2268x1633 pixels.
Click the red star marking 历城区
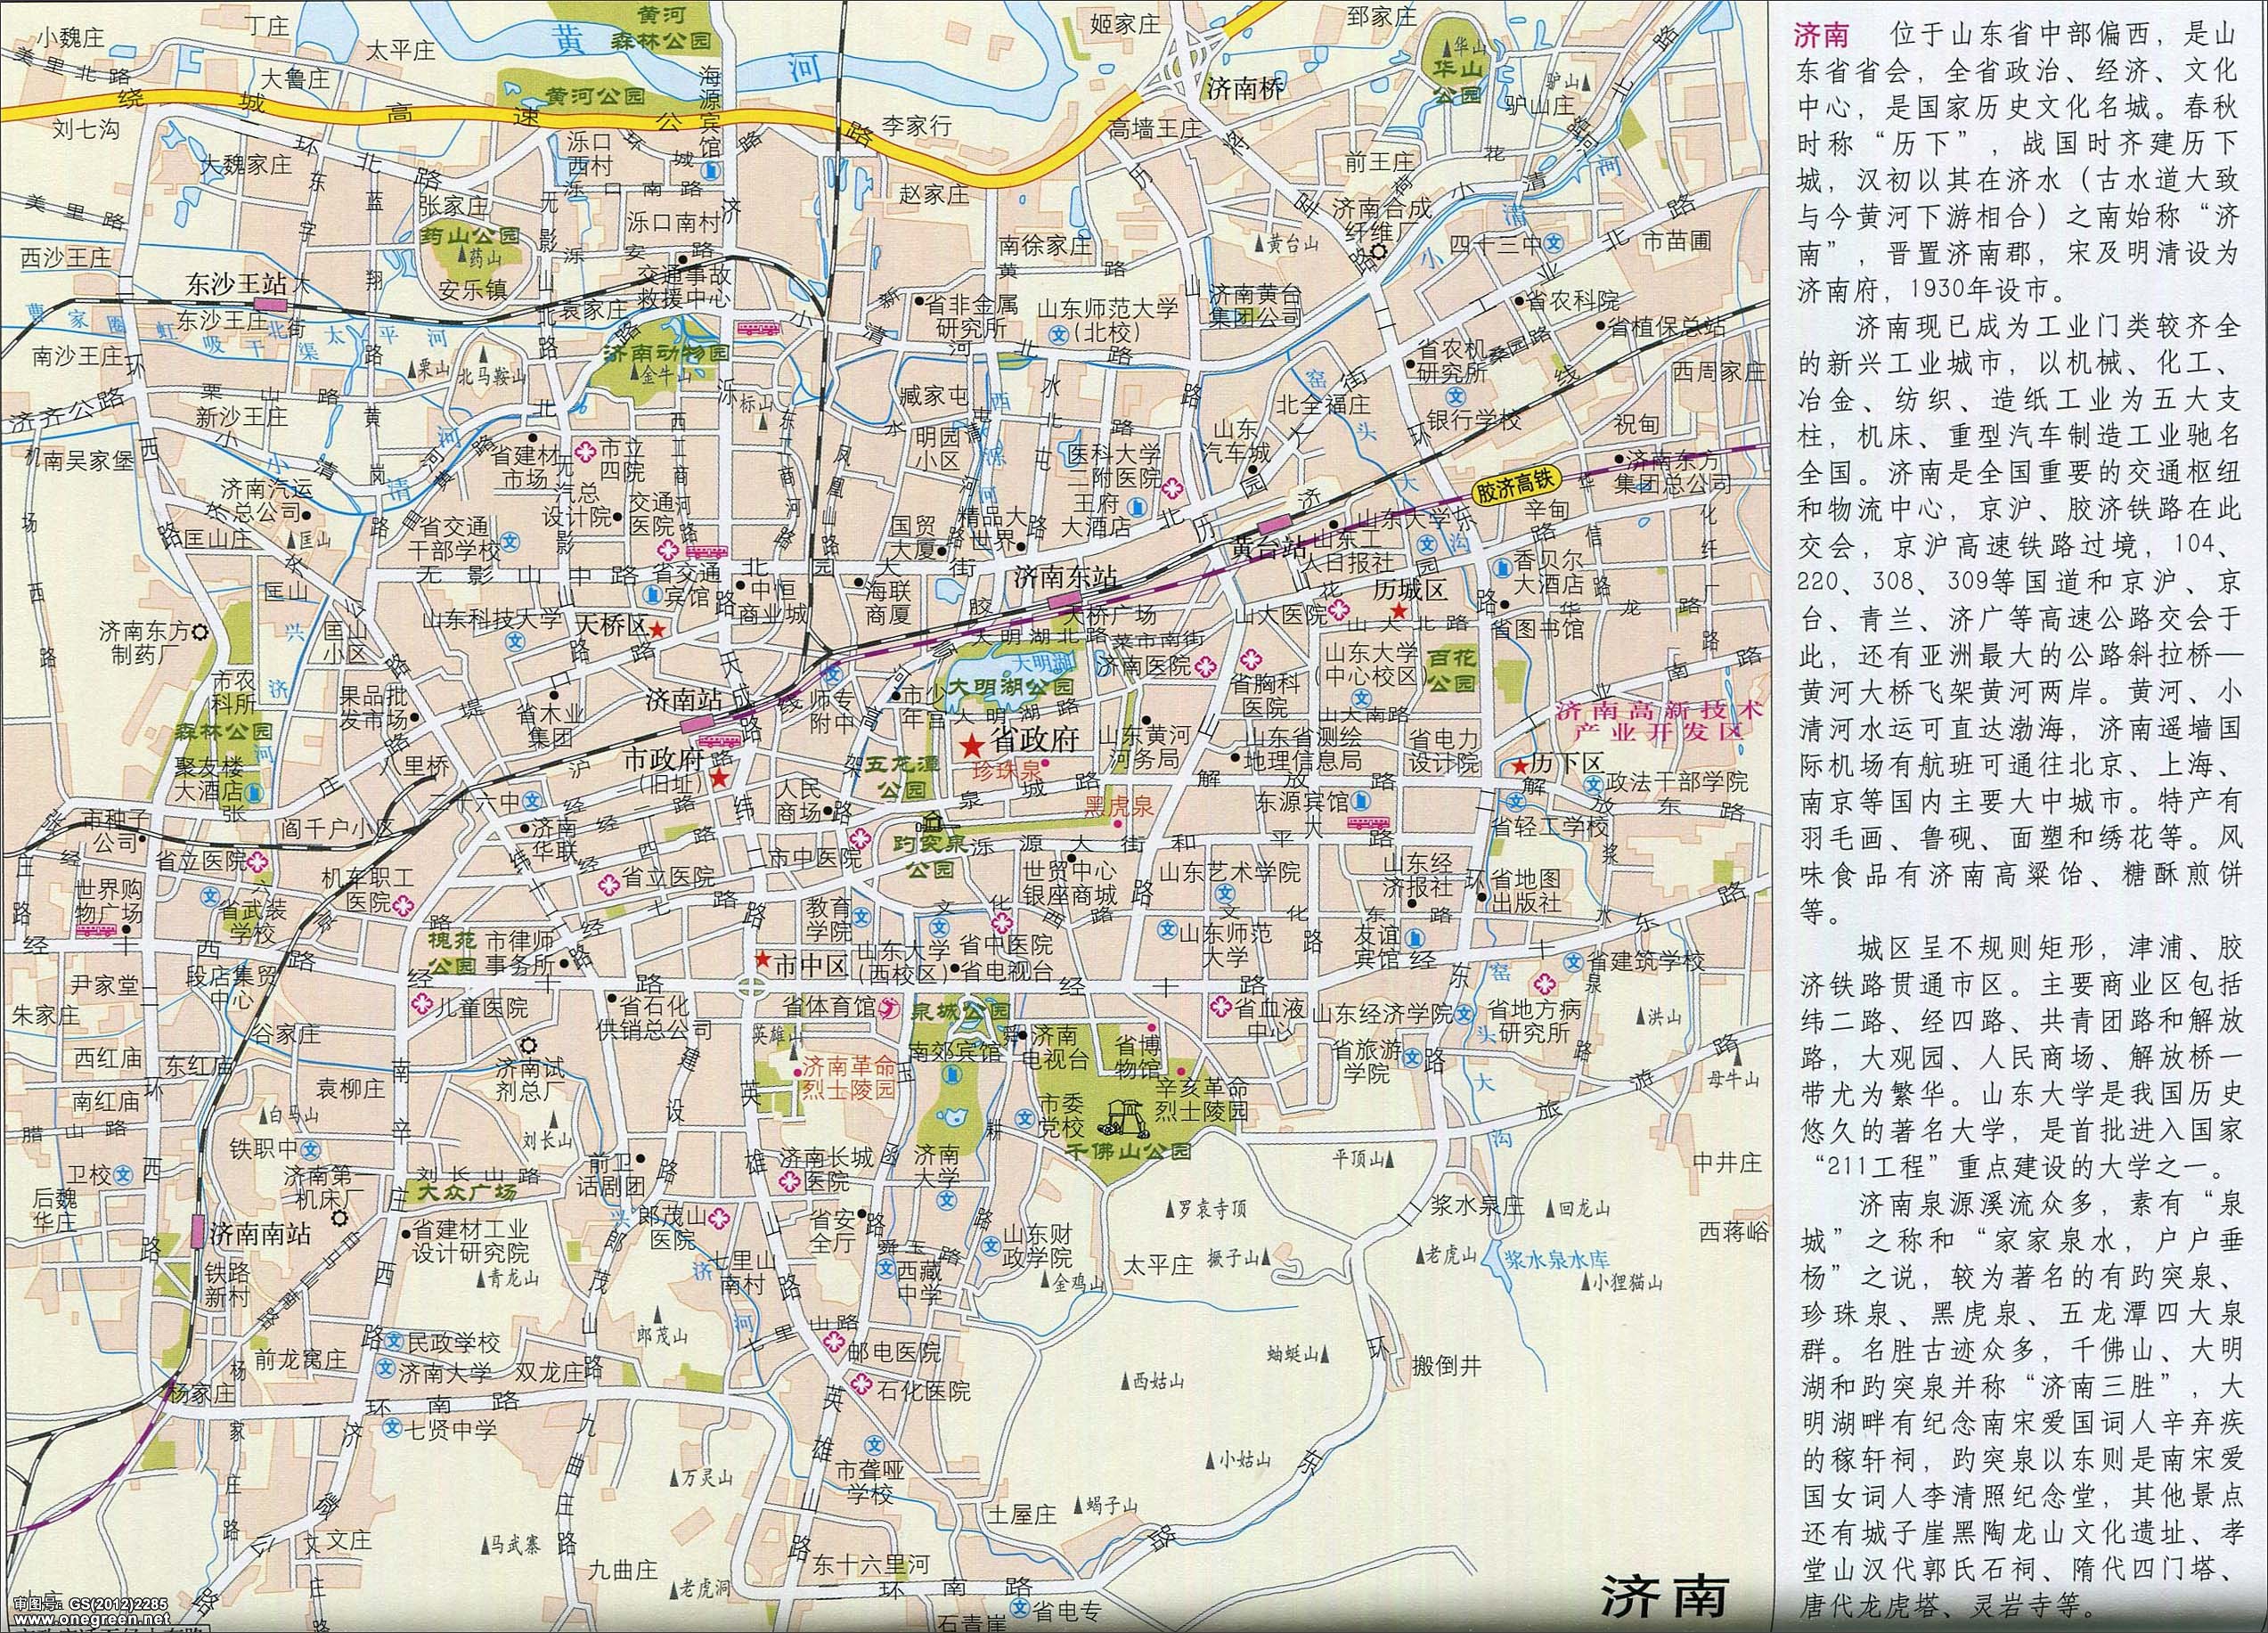coord(1399,610)
